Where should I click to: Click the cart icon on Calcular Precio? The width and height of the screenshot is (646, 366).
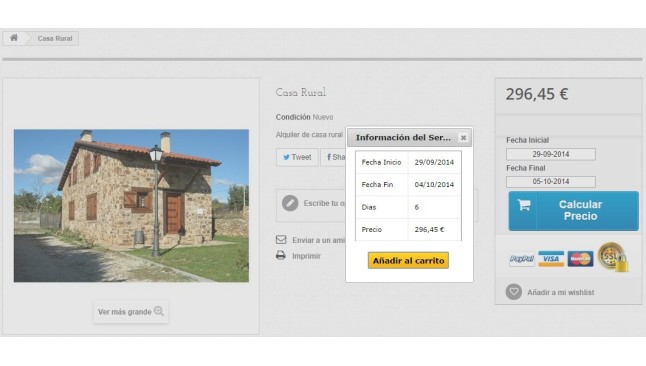click(x=524, y=205)
